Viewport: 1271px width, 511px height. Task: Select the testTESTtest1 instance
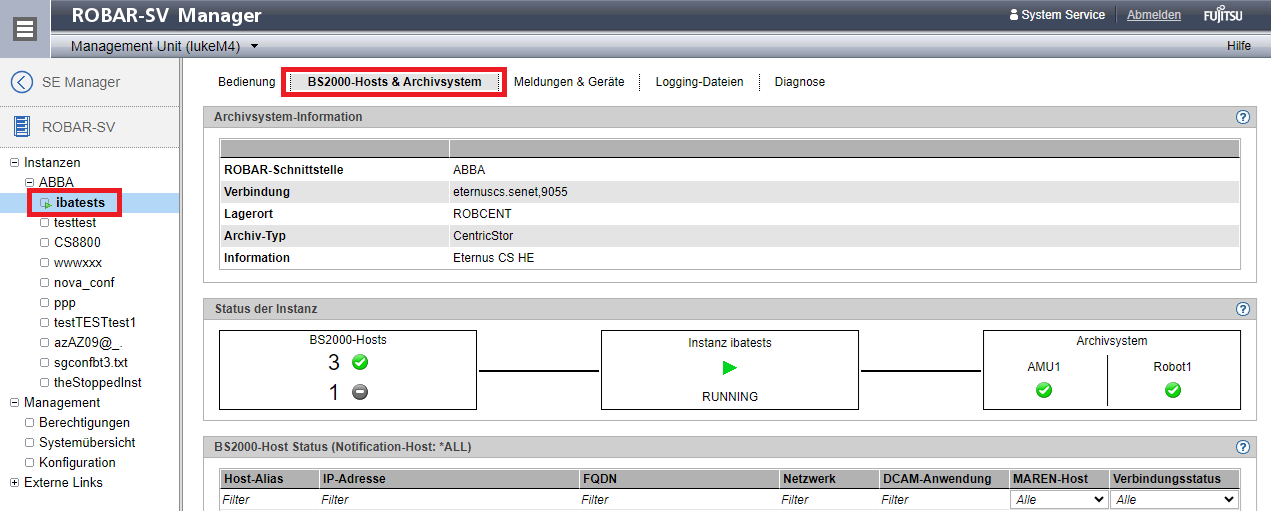point(95,323)
